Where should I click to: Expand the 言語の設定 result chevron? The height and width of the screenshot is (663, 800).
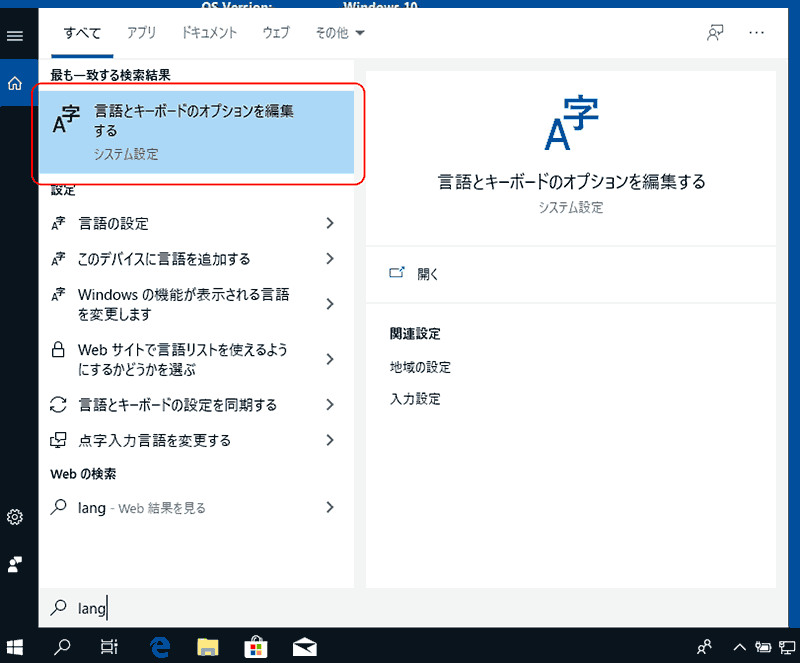pyautogui.click(x=330, y=223)
